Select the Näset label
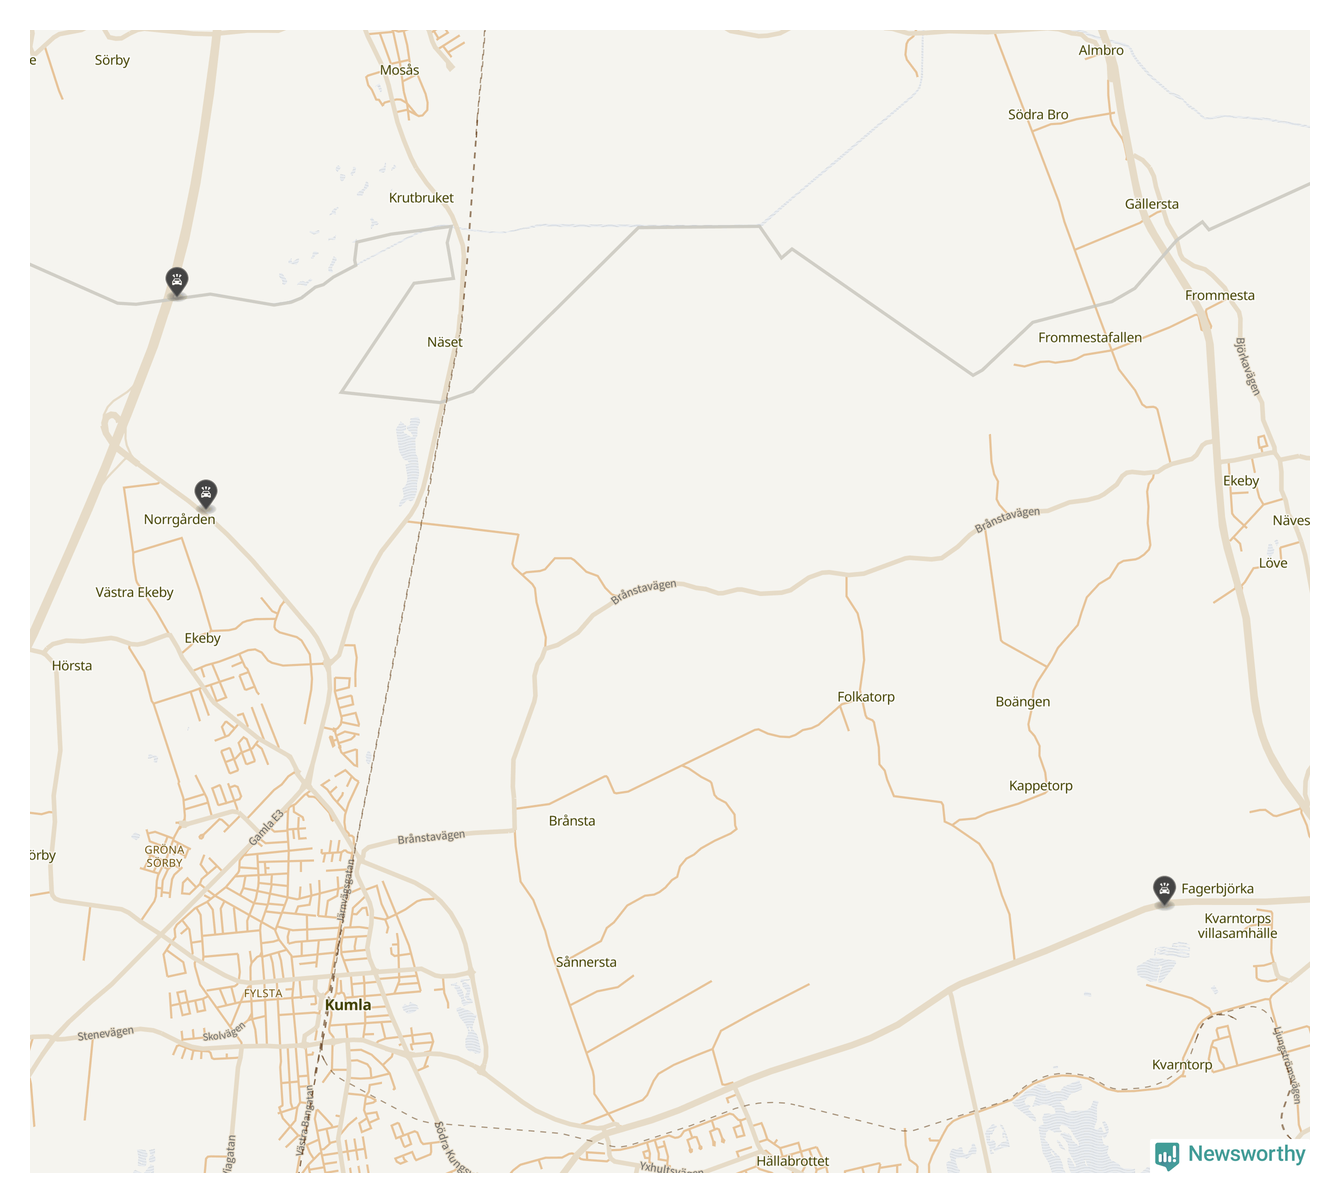The image size is (1340, 1203). (x=445, y=342)
